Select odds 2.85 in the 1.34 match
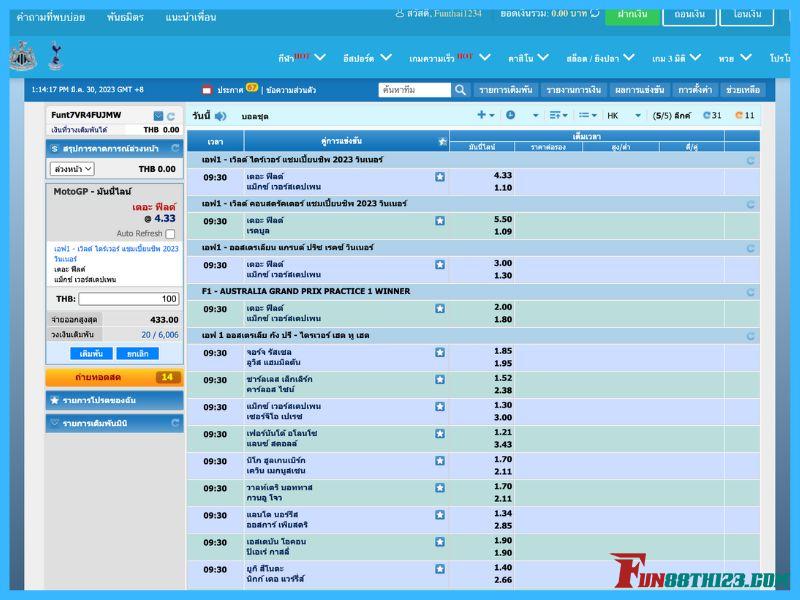The width and height of the screenshot is (800, 600). [x=503, y=526]
